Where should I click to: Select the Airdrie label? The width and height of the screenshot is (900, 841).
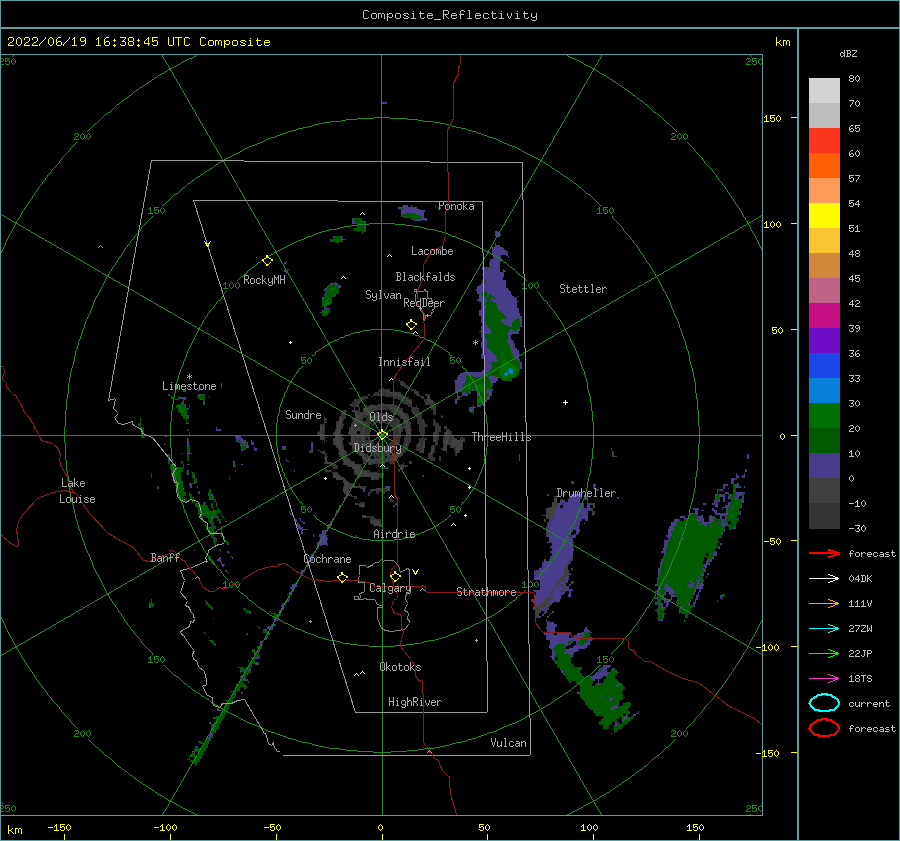coord(394,534)
